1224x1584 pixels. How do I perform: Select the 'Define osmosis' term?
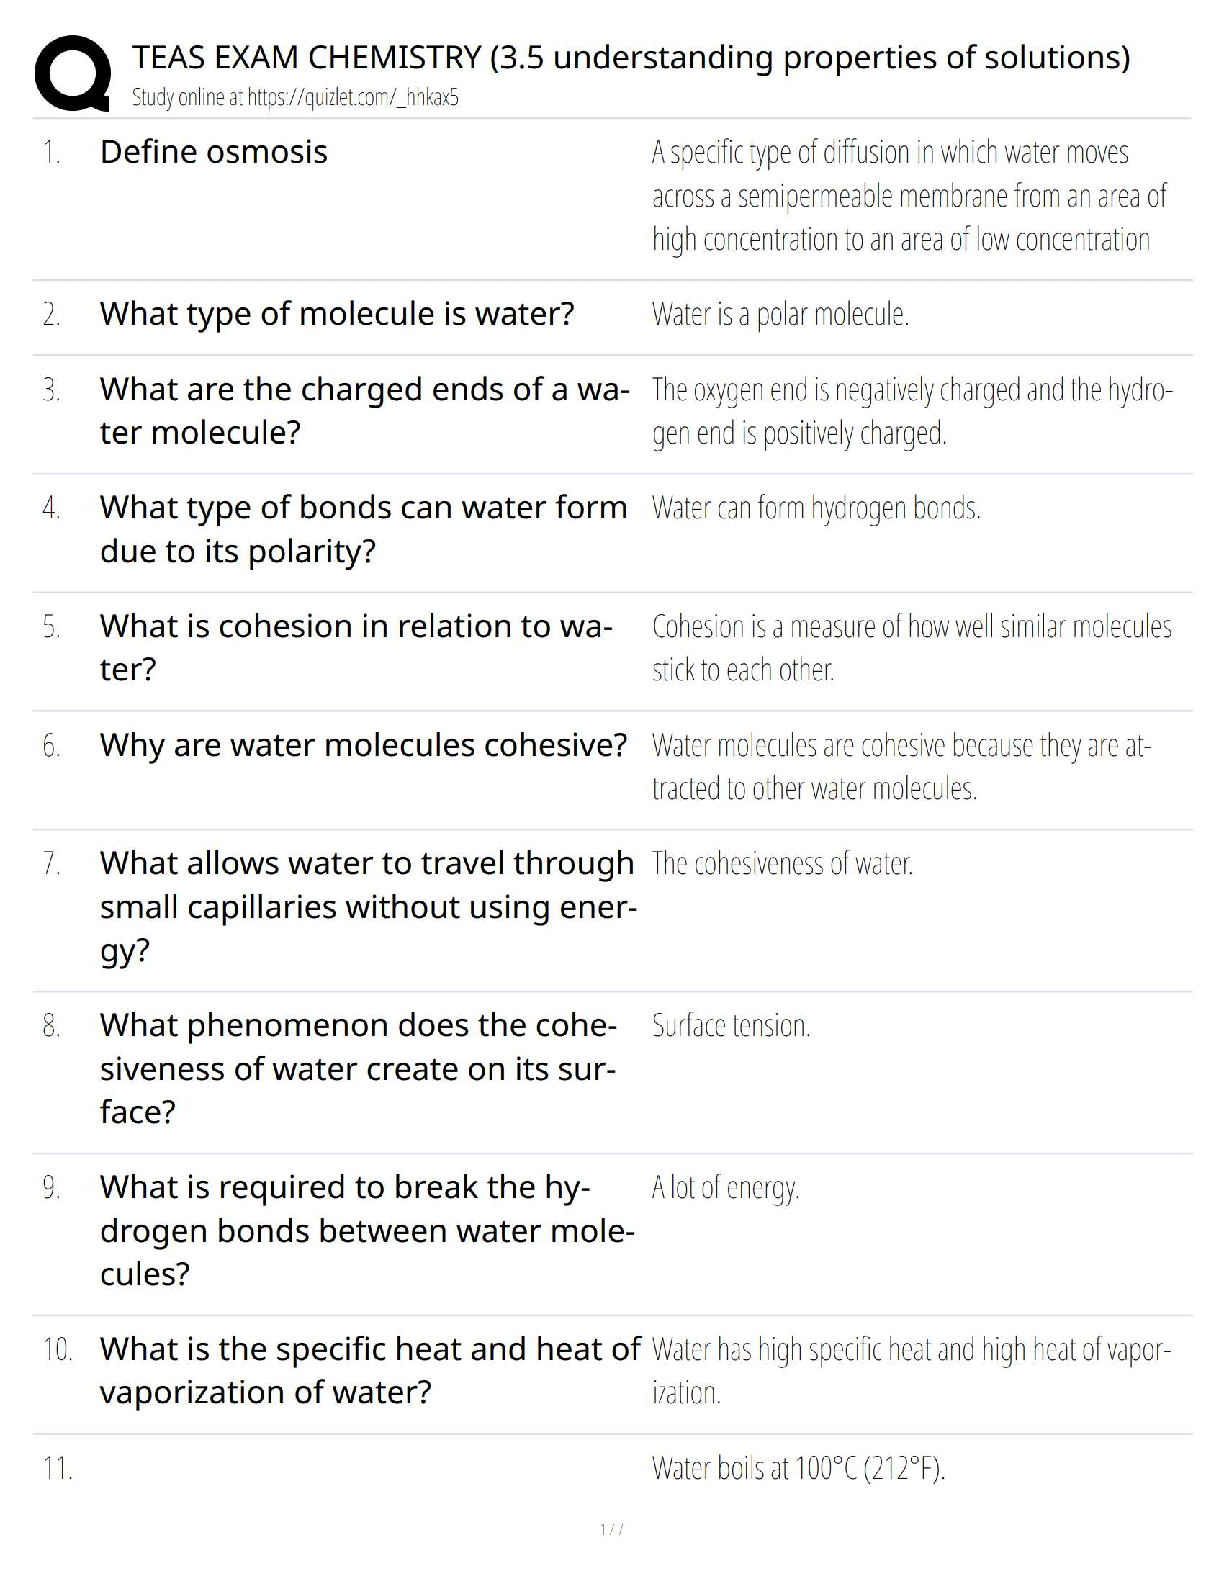point(213,152)
